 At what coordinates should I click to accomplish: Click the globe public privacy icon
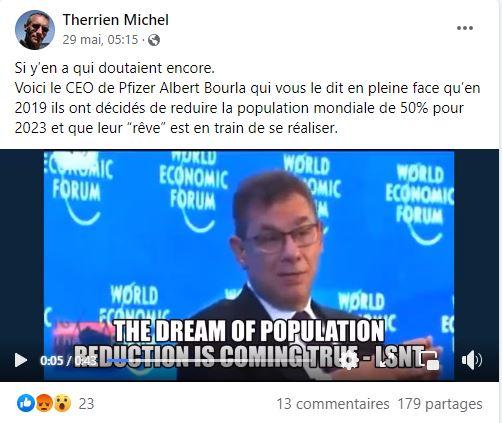point(154,40)
